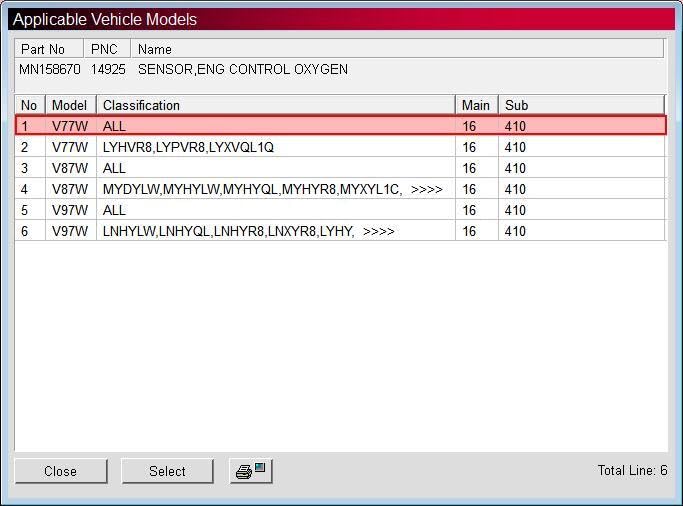The height and width of the screenshot is (506, 683).
Task: Click the Sub column header
Action: [x=582, y=105]
